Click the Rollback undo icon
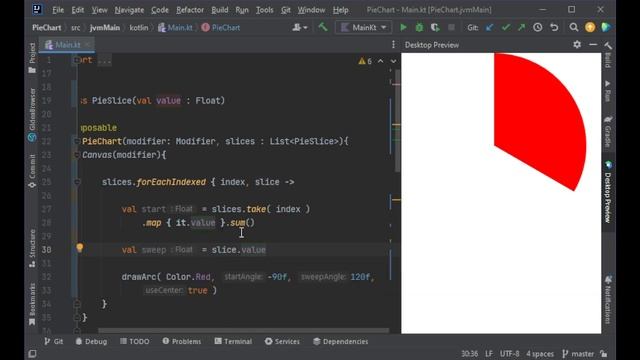 point(554,27)
